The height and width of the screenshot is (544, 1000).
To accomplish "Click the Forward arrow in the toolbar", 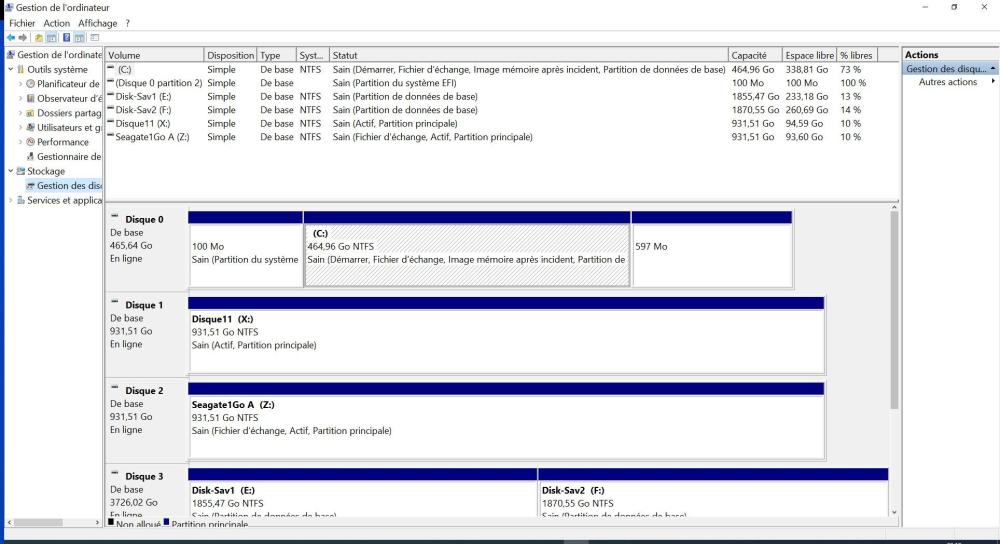I will pyautogui.click(x=23, y=38).
